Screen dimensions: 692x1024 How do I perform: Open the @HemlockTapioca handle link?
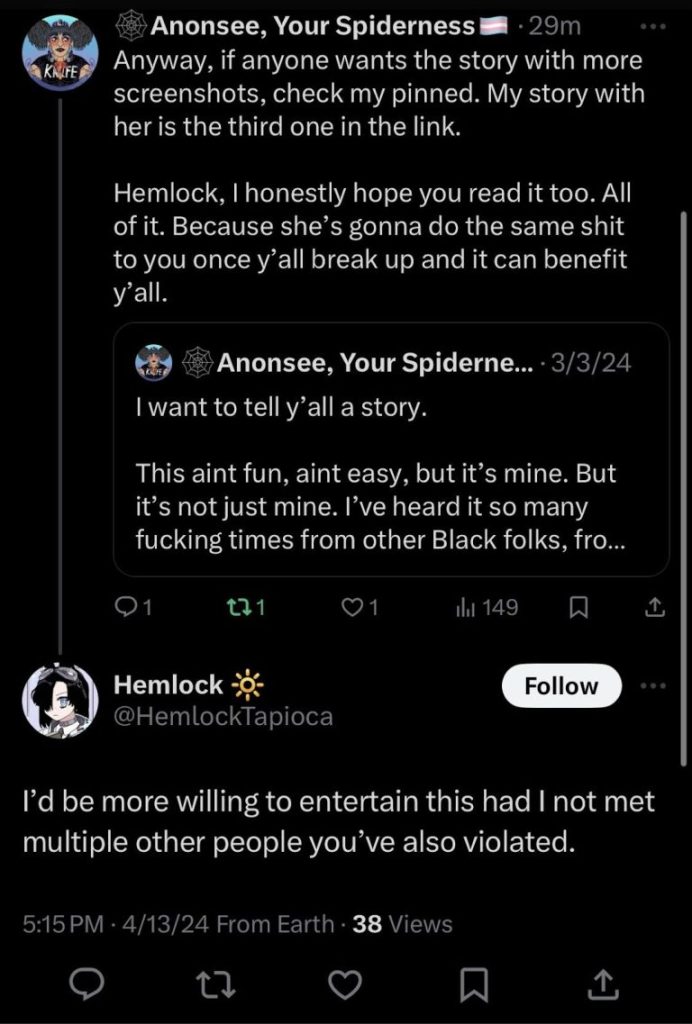(224, 716)
